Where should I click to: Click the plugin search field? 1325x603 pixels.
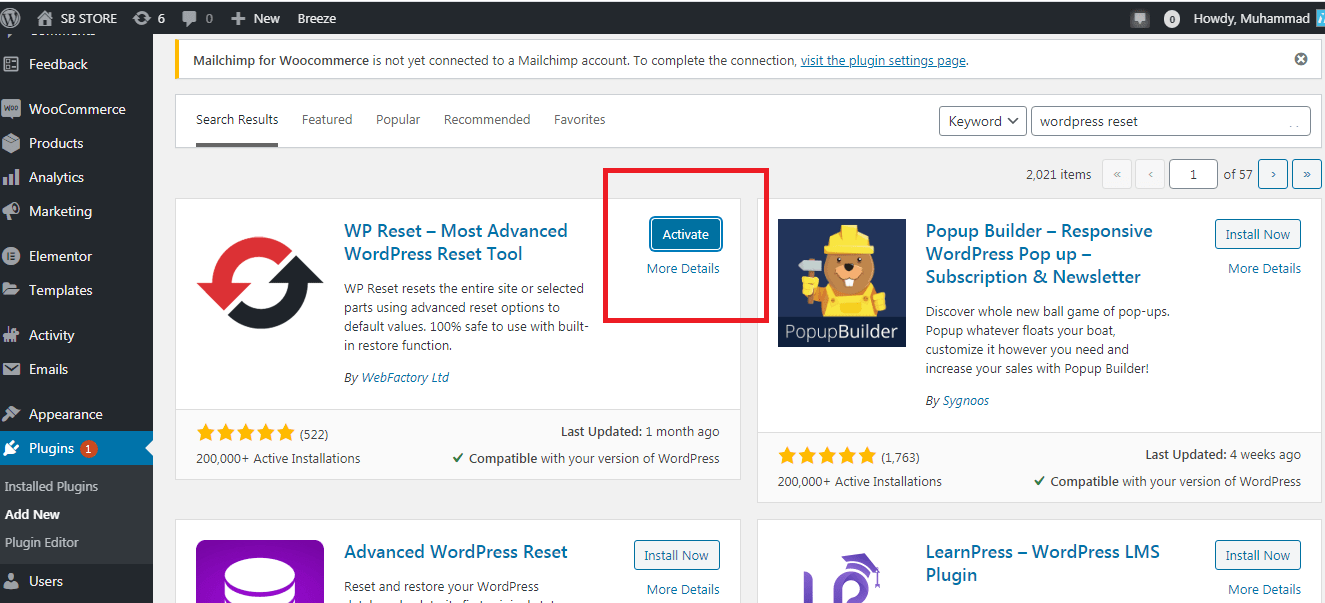click(1170, 121)
